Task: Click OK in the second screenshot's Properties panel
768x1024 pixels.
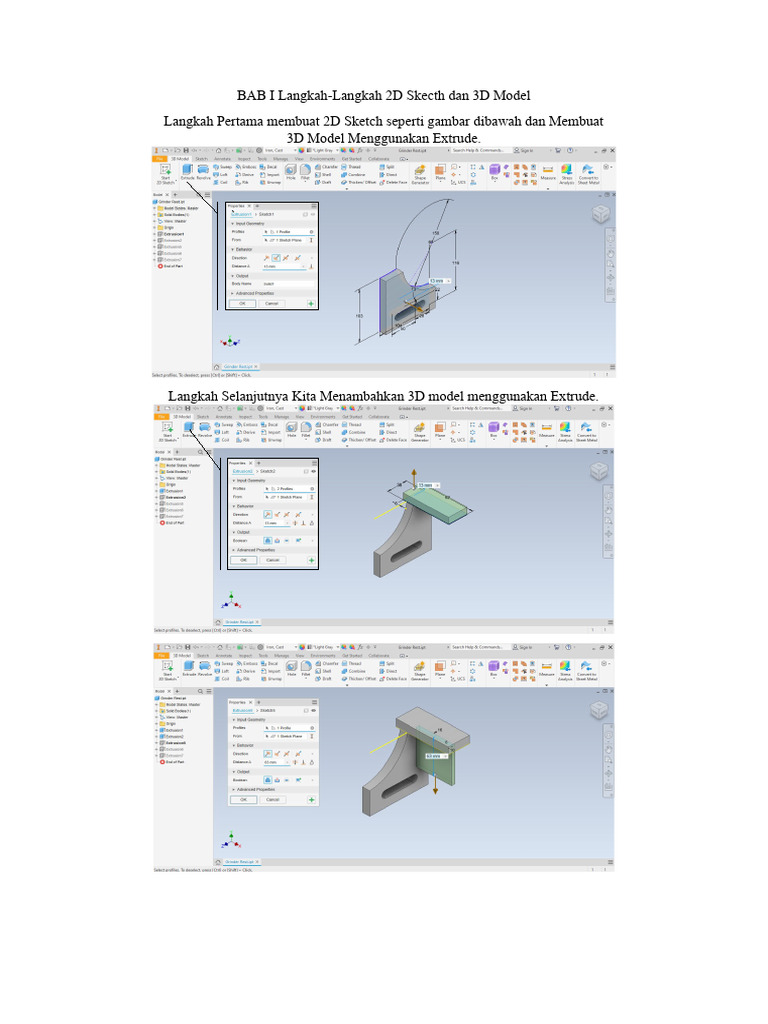Action: [243, 560]
